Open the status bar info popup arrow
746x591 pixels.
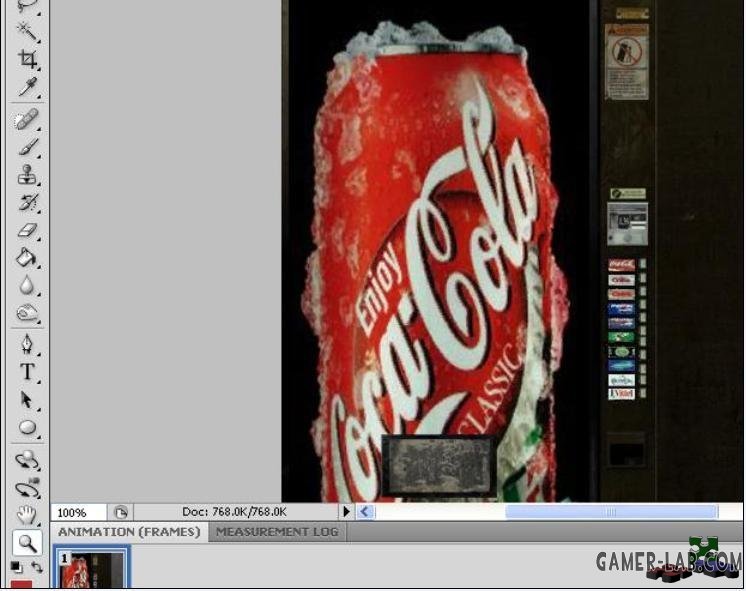(x=346, y=512)
